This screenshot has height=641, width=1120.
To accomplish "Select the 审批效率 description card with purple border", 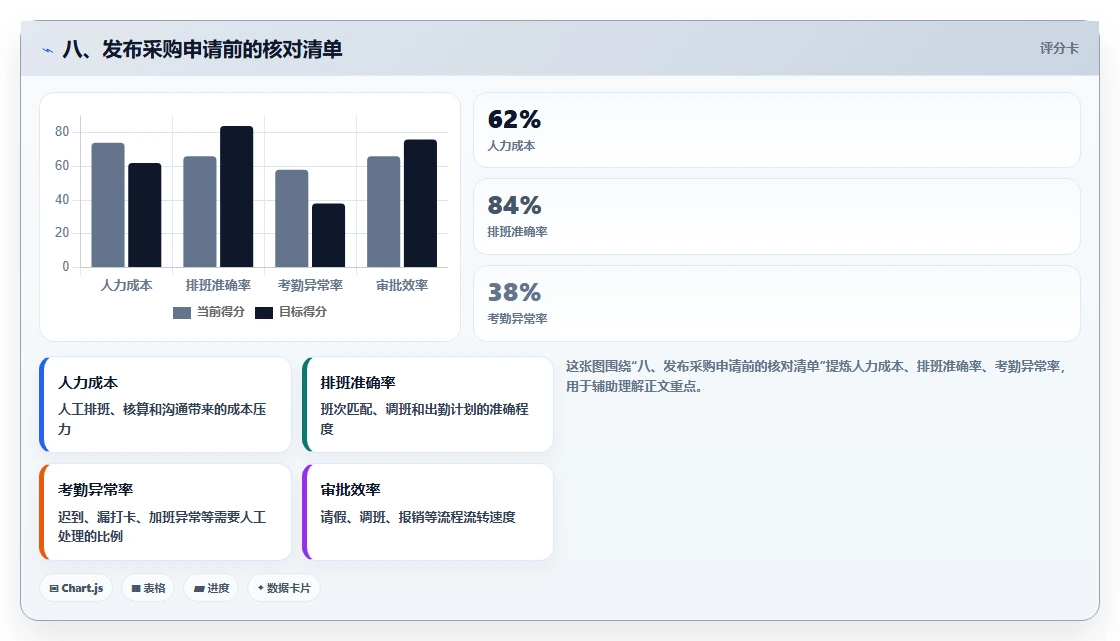I will coord(427,512).
